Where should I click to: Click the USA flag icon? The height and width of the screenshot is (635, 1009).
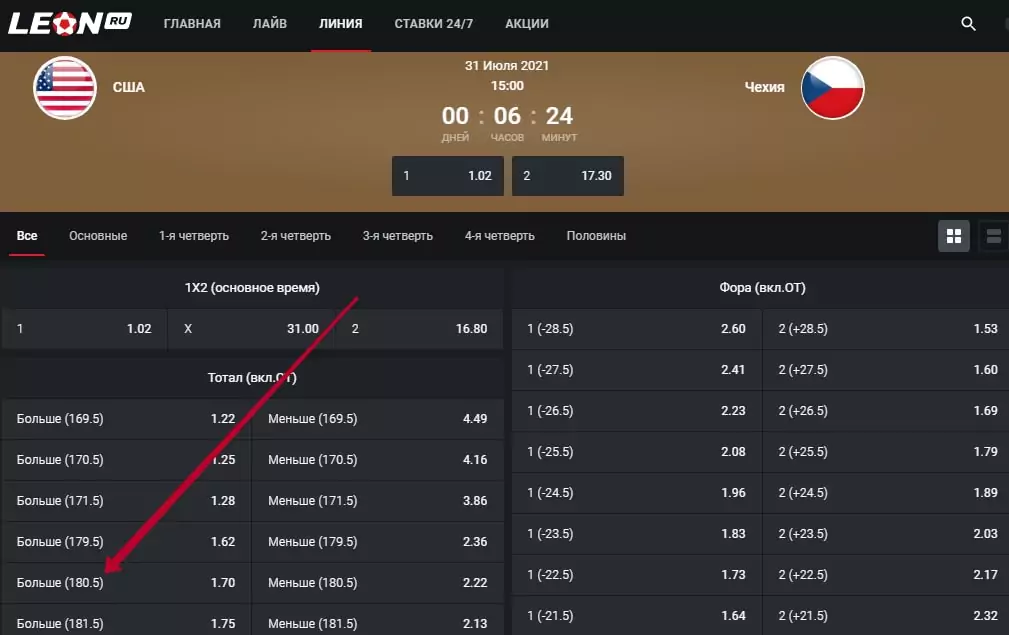pos(65,88)
